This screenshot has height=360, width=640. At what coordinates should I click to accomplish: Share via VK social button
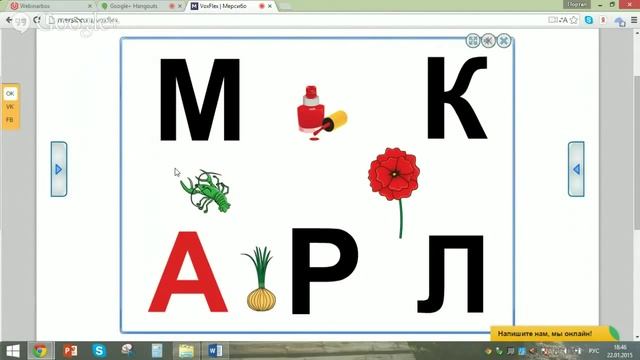(10, 107)
